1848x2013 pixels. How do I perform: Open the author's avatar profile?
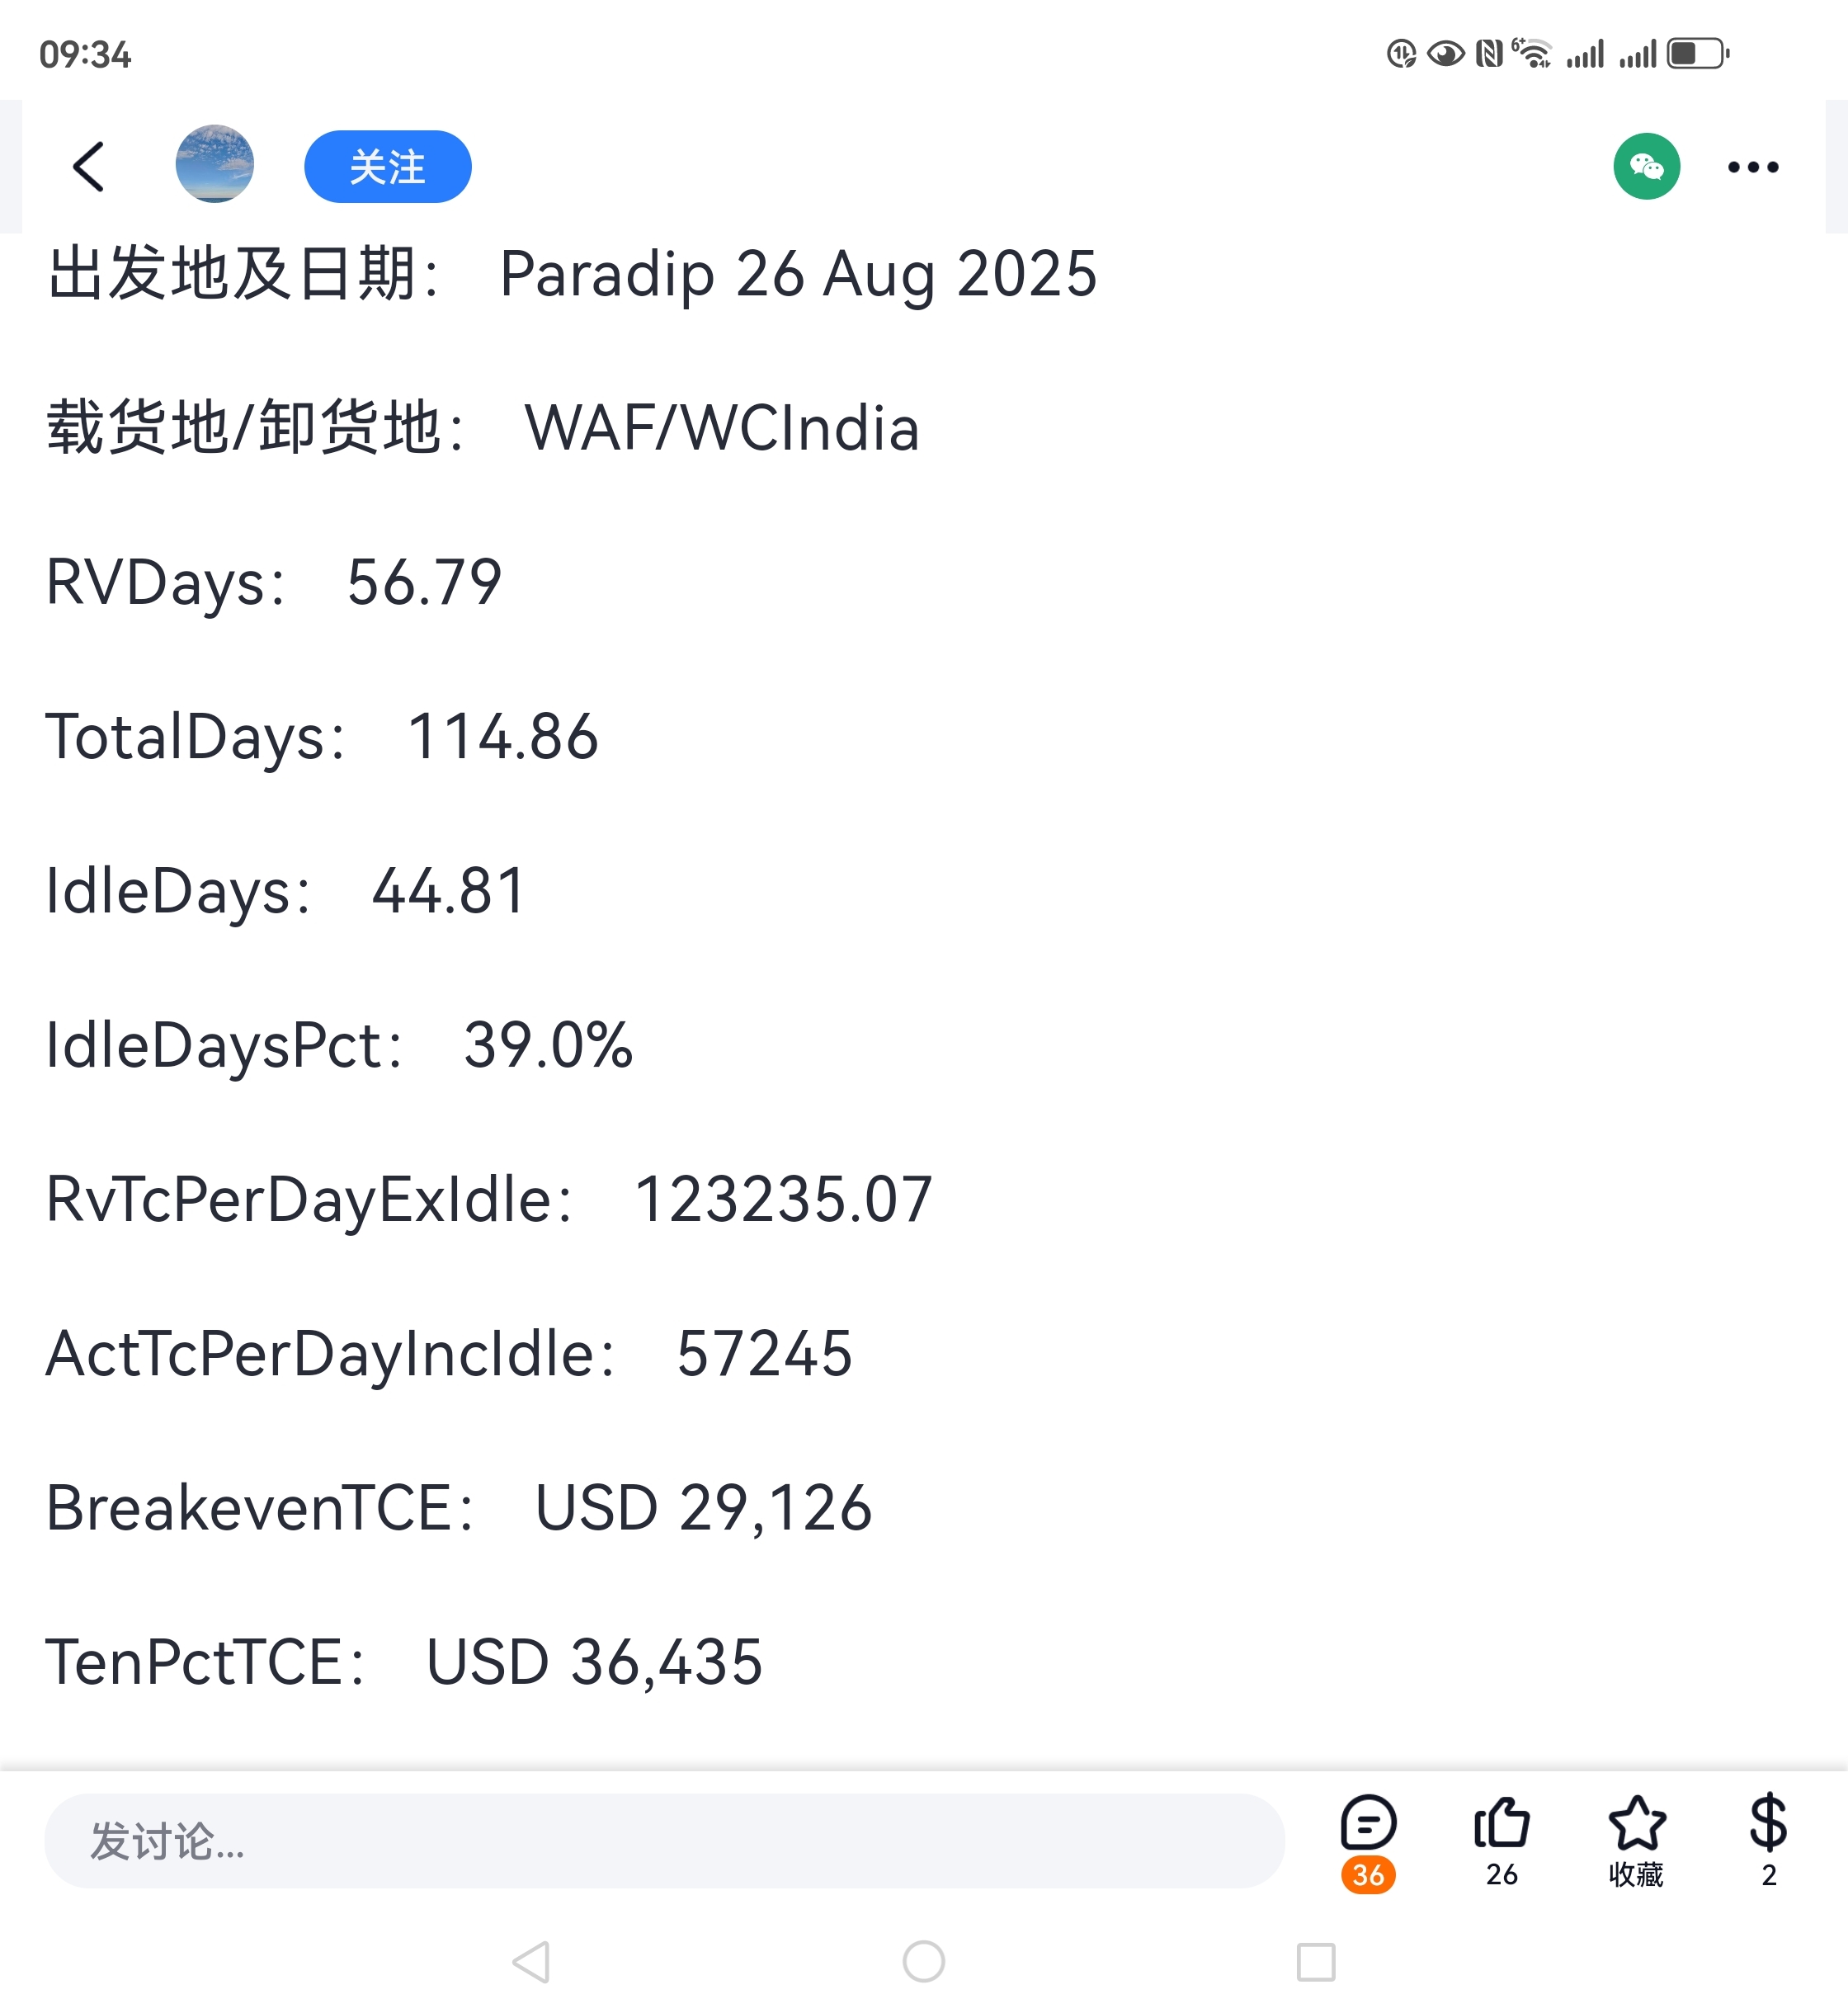(214, 164)
